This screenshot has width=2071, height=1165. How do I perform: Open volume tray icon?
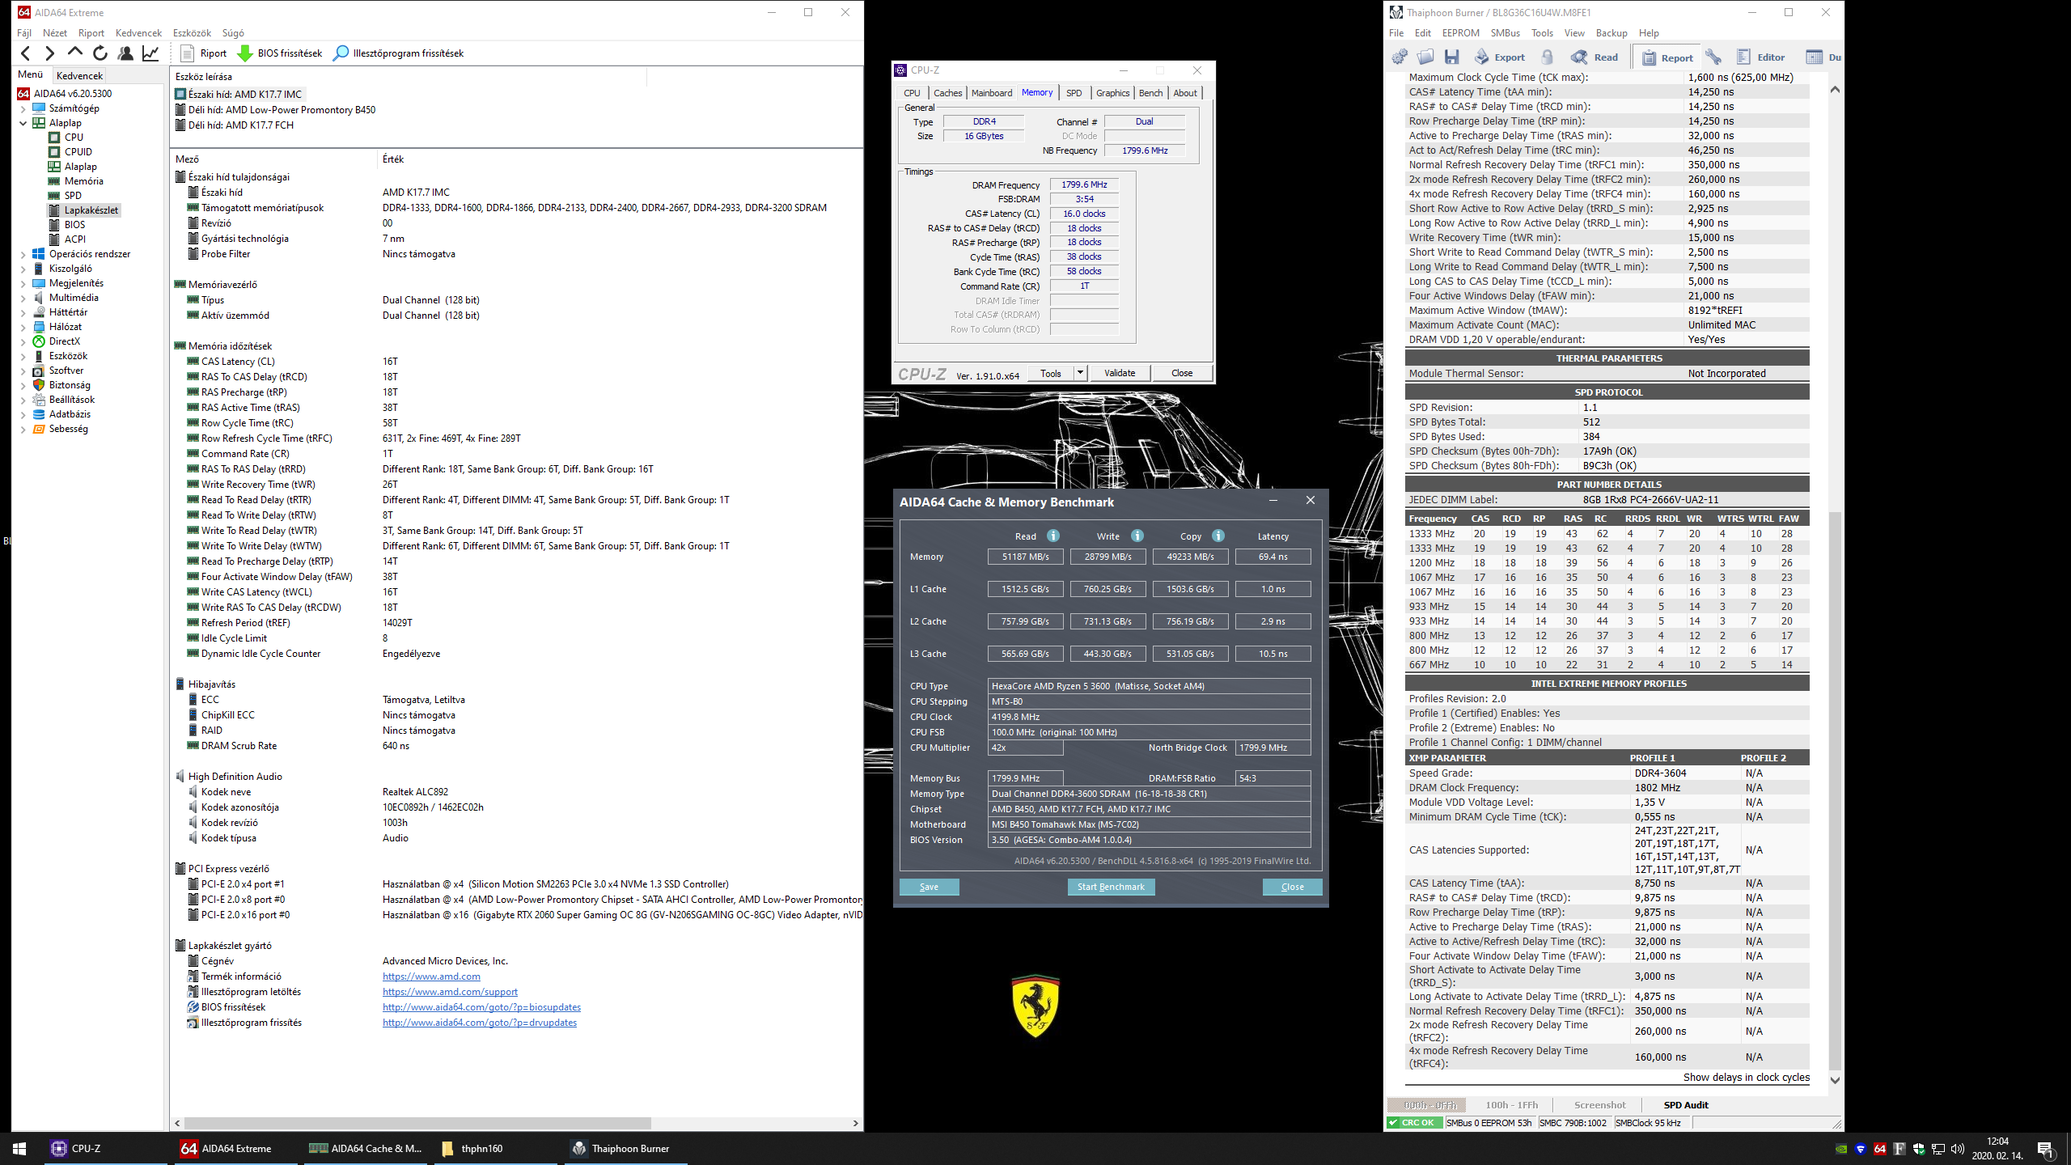coord(1957,1149)
